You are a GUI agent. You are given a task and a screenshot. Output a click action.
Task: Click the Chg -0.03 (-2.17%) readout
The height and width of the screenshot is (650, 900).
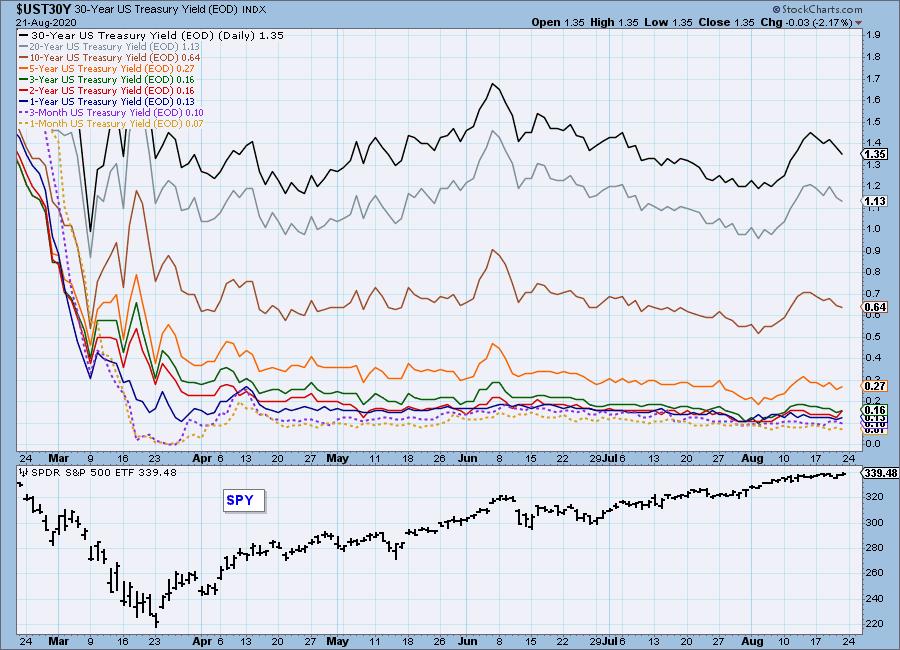pyautogui.click(x=807, y=22)
